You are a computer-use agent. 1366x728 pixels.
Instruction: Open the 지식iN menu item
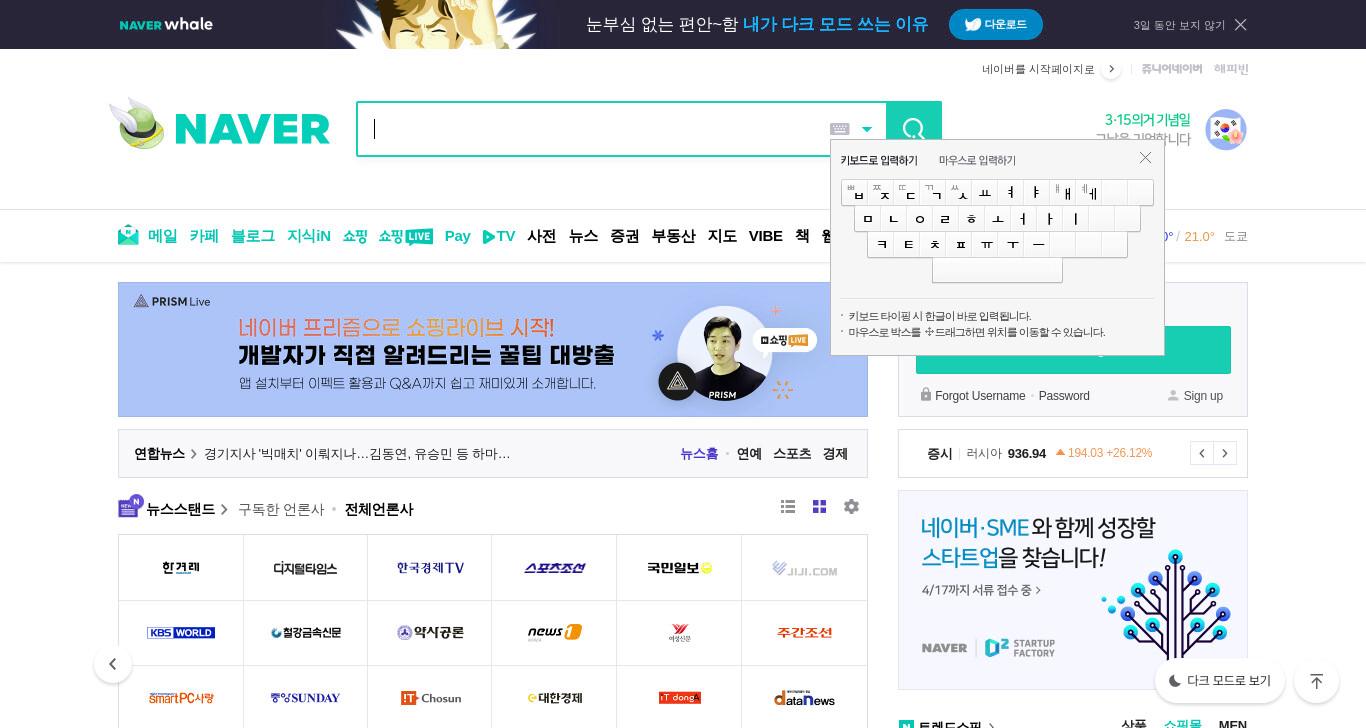(309, 236)
